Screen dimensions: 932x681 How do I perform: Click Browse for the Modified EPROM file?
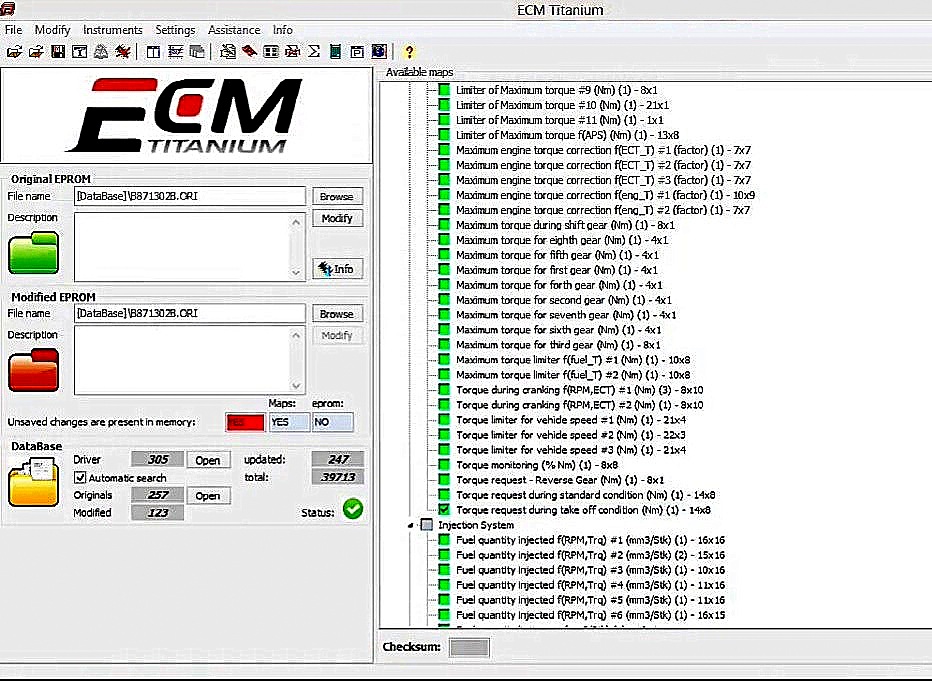coord(337,314)
